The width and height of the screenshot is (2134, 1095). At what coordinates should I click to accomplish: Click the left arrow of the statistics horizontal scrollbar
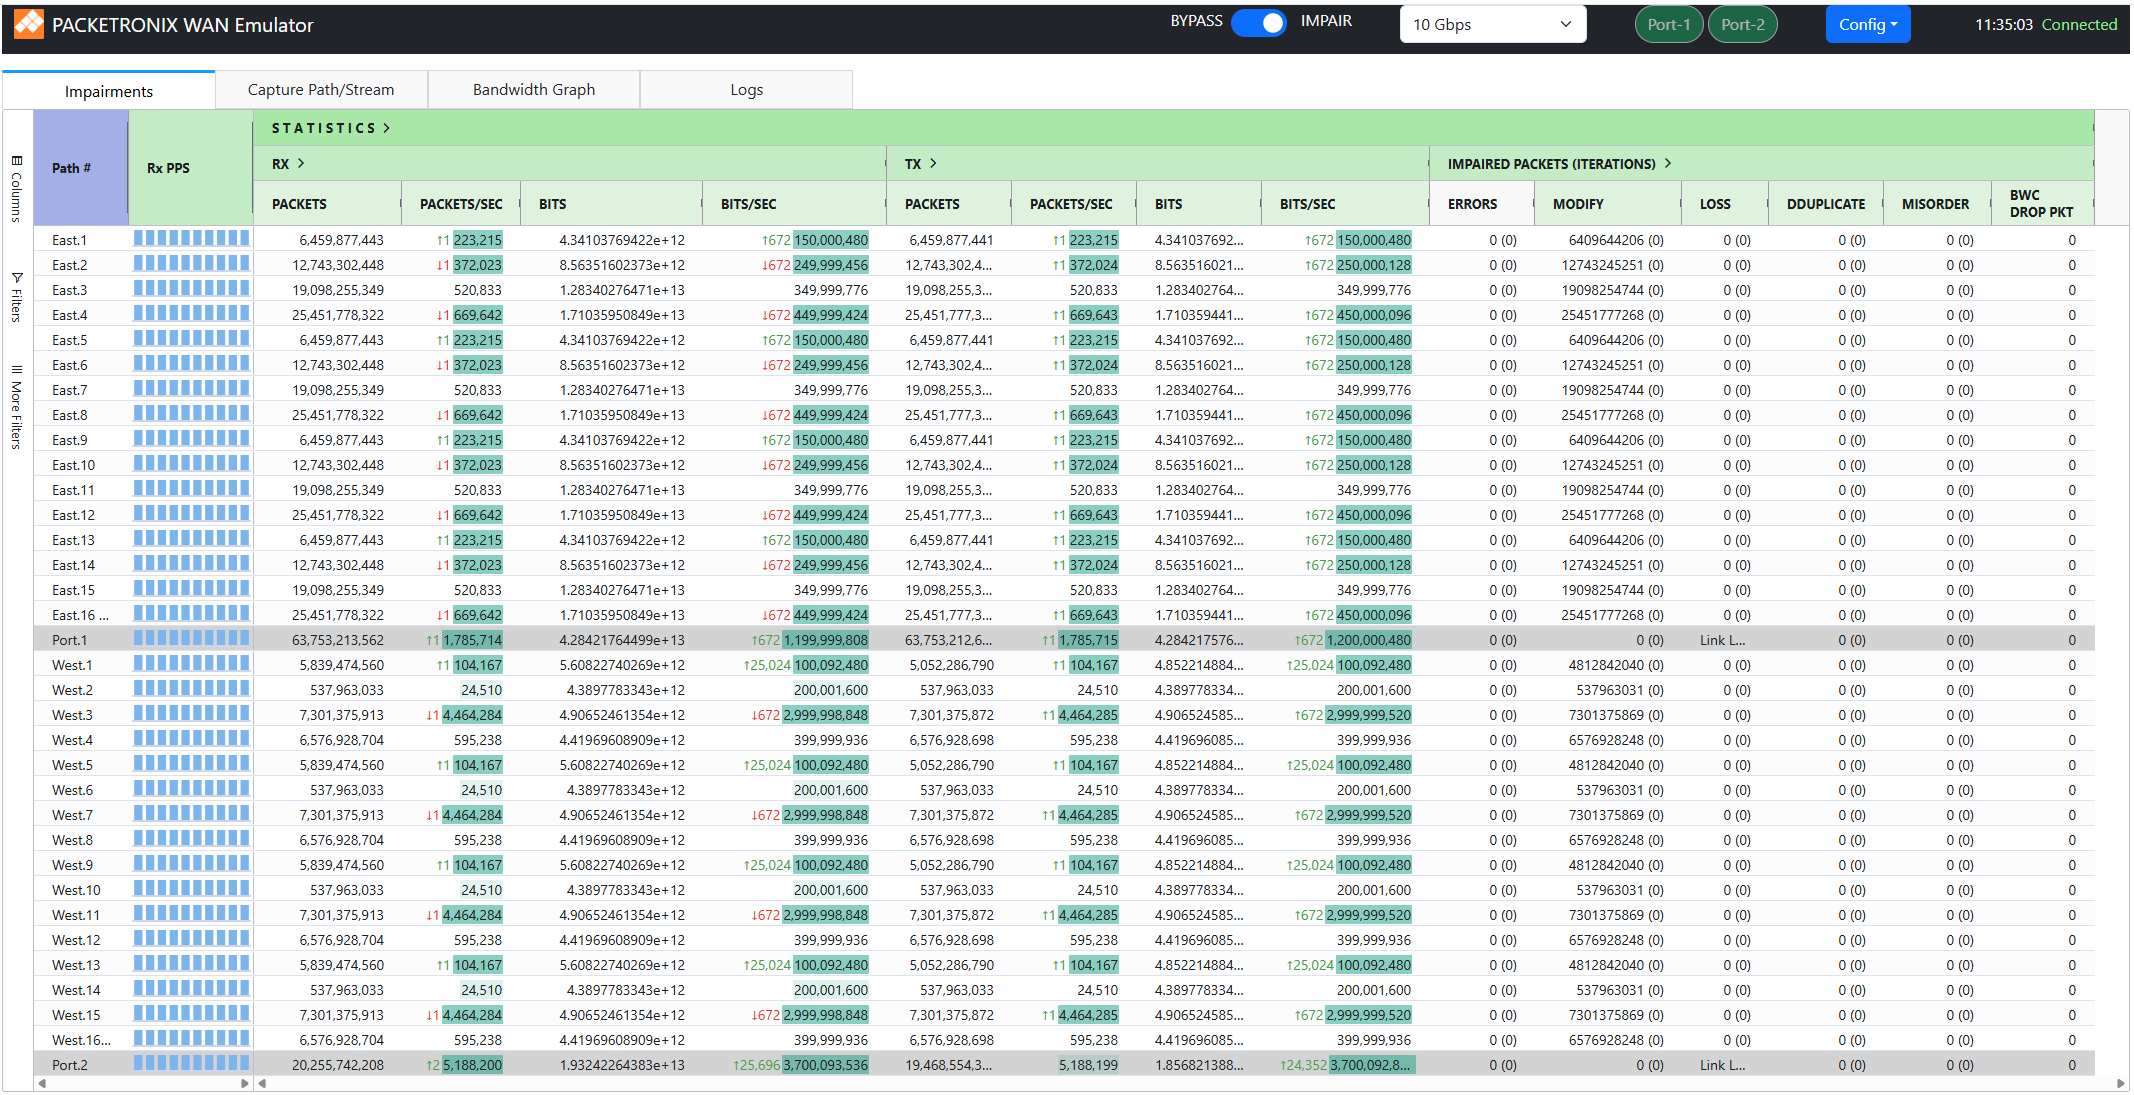click(x=262, y=1083)
